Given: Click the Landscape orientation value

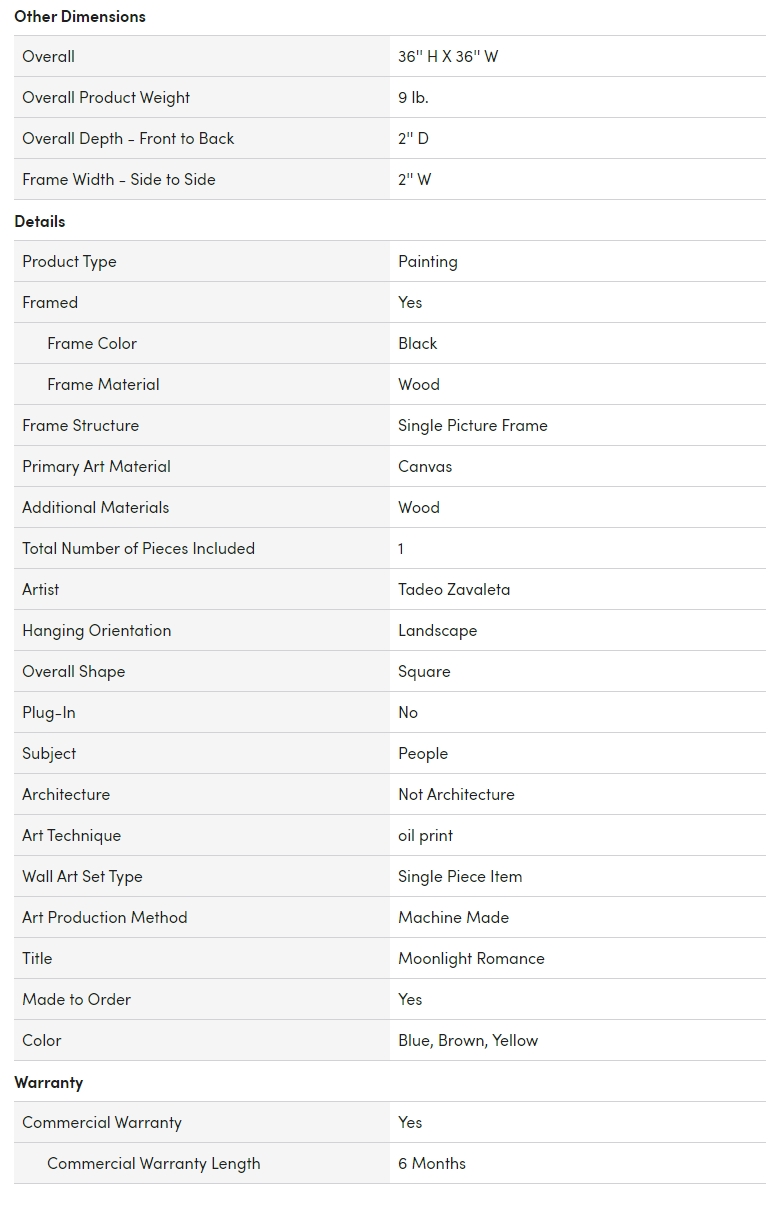Looking at the screenshot, I should click(x=437, y=630).
